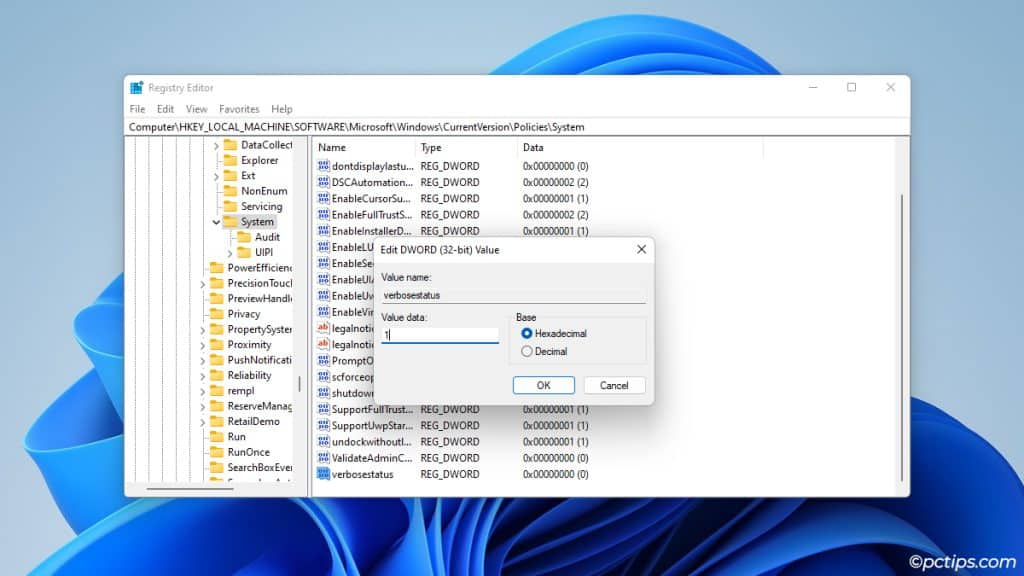Open the Edit menu
Image resolution: width=1024 pixels, height=576 pixels.
click(165, 109)
